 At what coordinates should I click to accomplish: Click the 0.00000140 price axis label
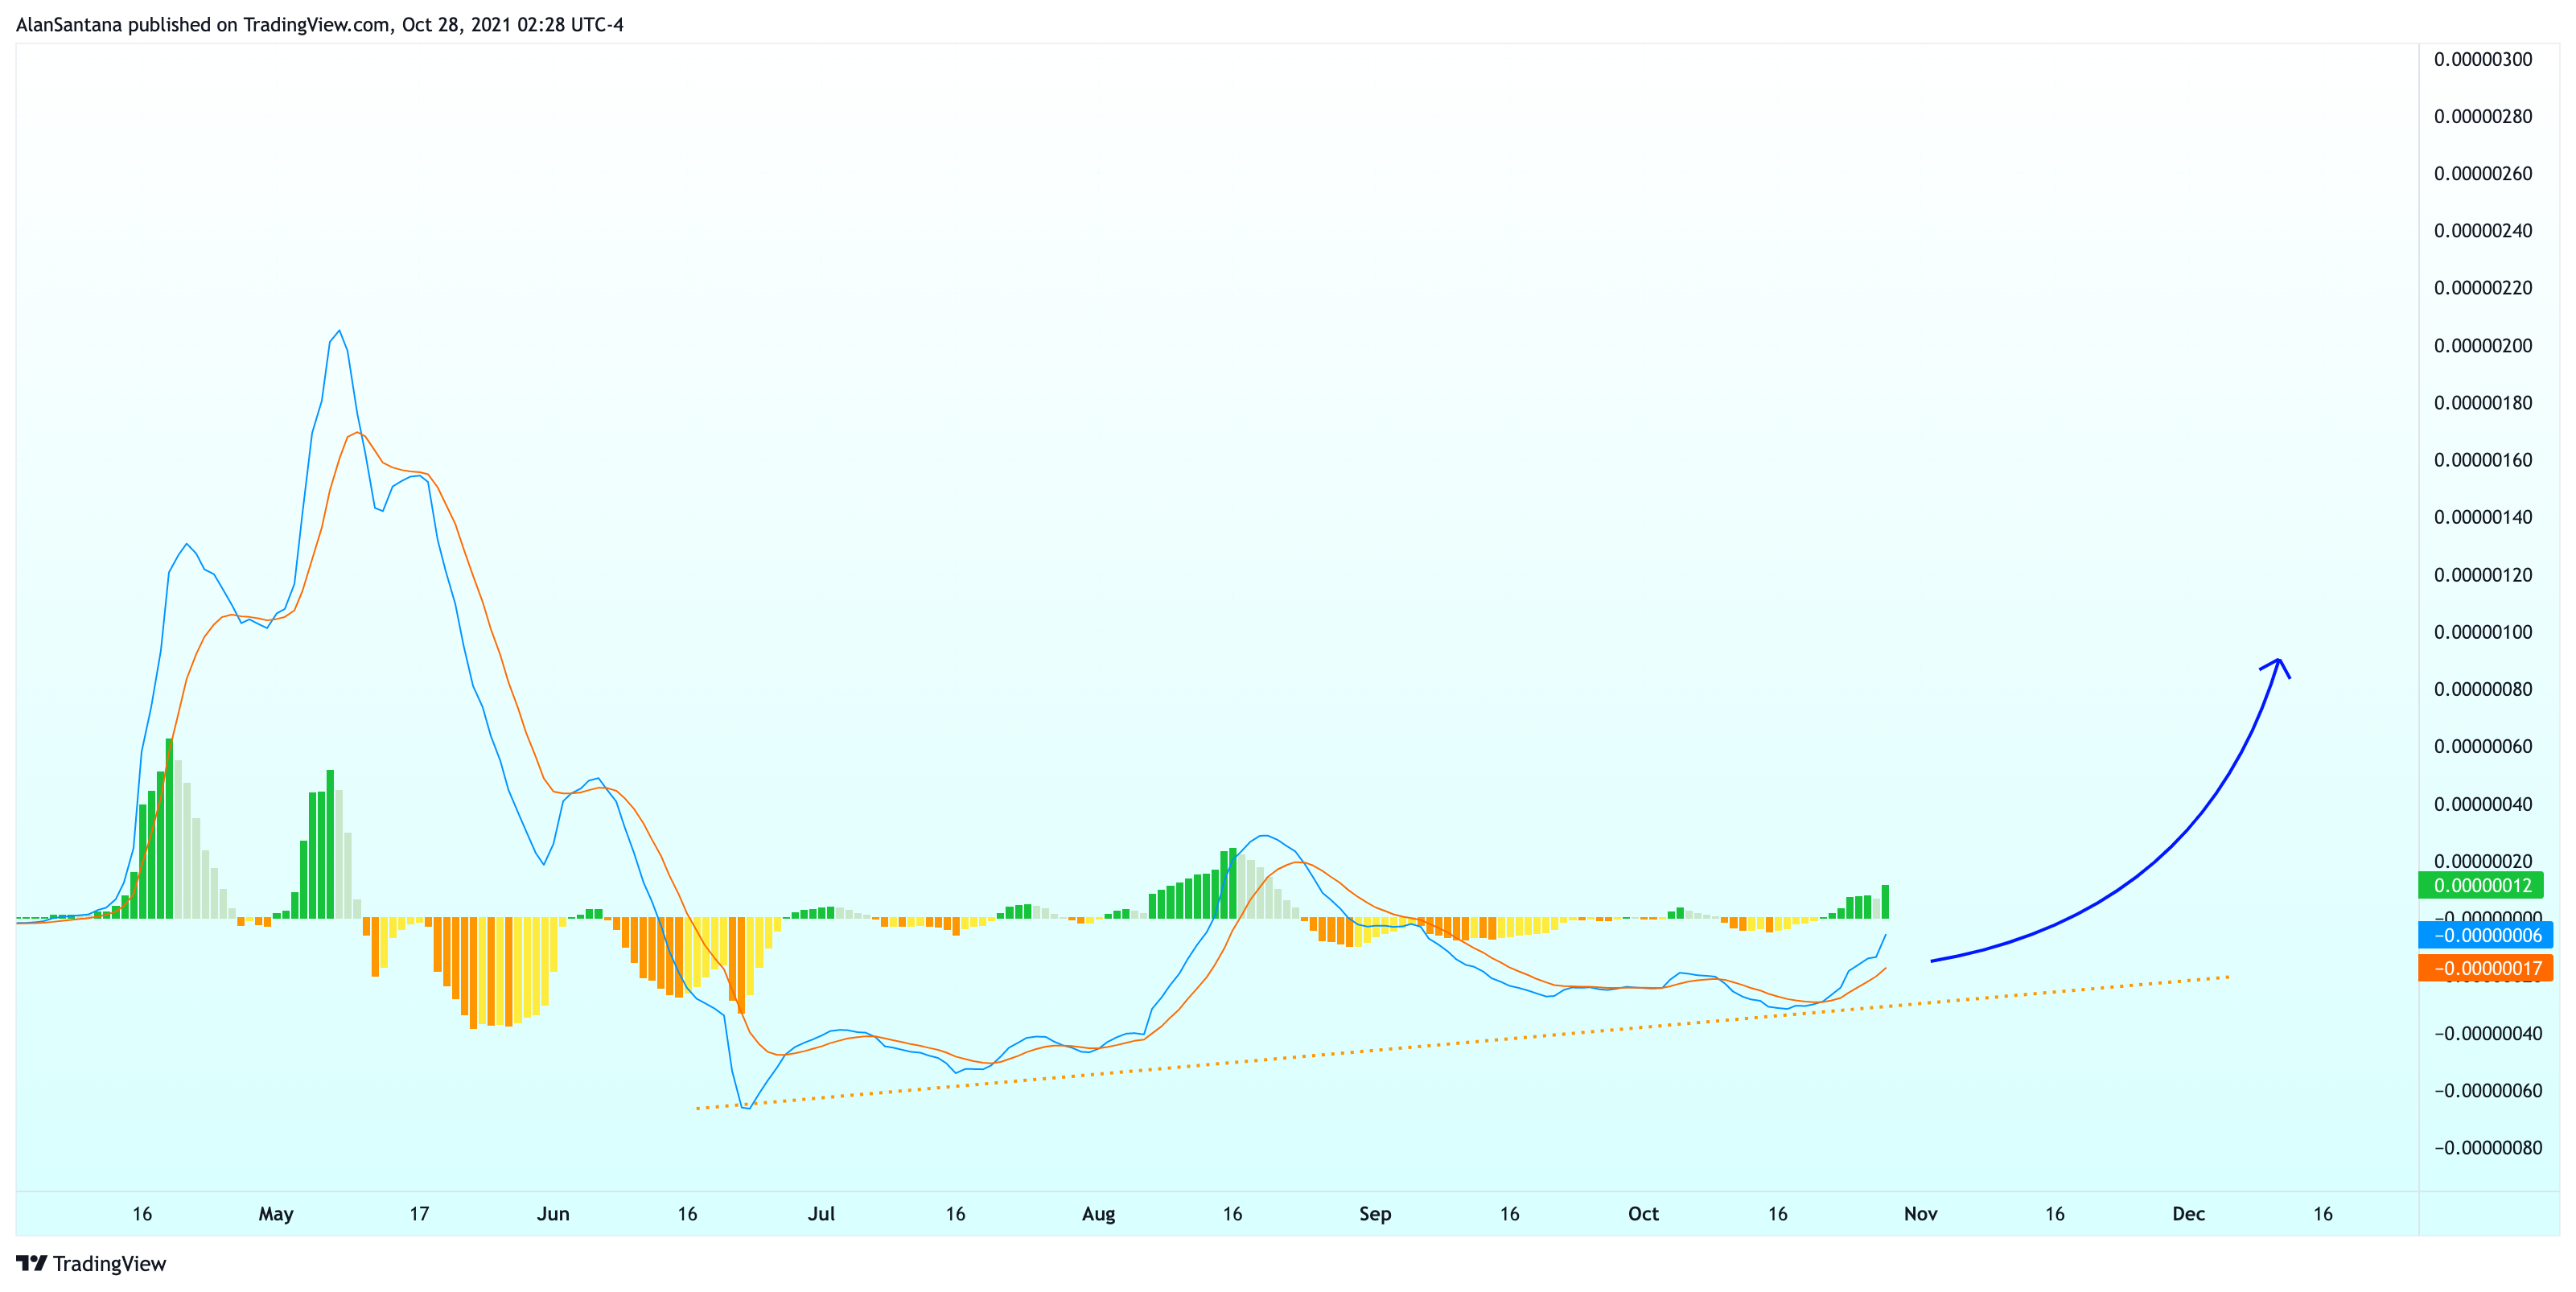coord(2483,517)
